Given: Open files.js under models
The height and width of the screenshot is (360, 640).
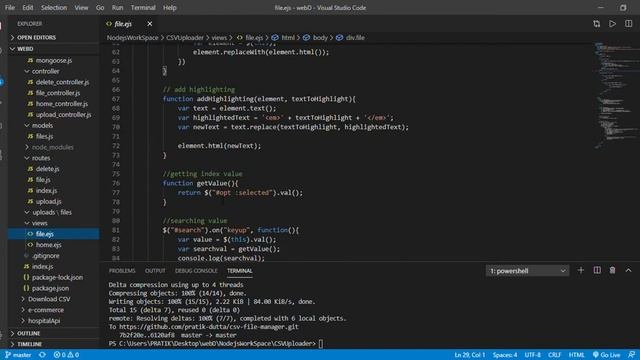Looking at the screenshot, I should coord(44,136).
